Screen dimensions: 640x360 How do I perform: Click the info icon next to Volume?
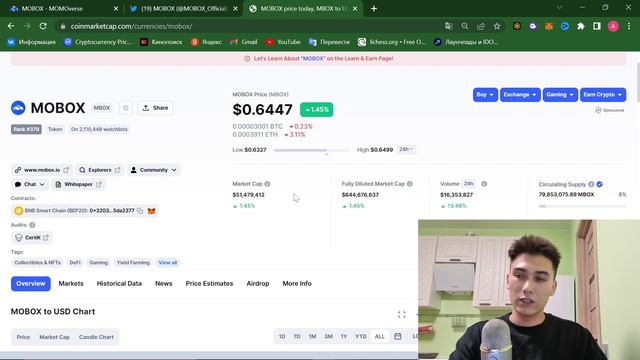484,184
